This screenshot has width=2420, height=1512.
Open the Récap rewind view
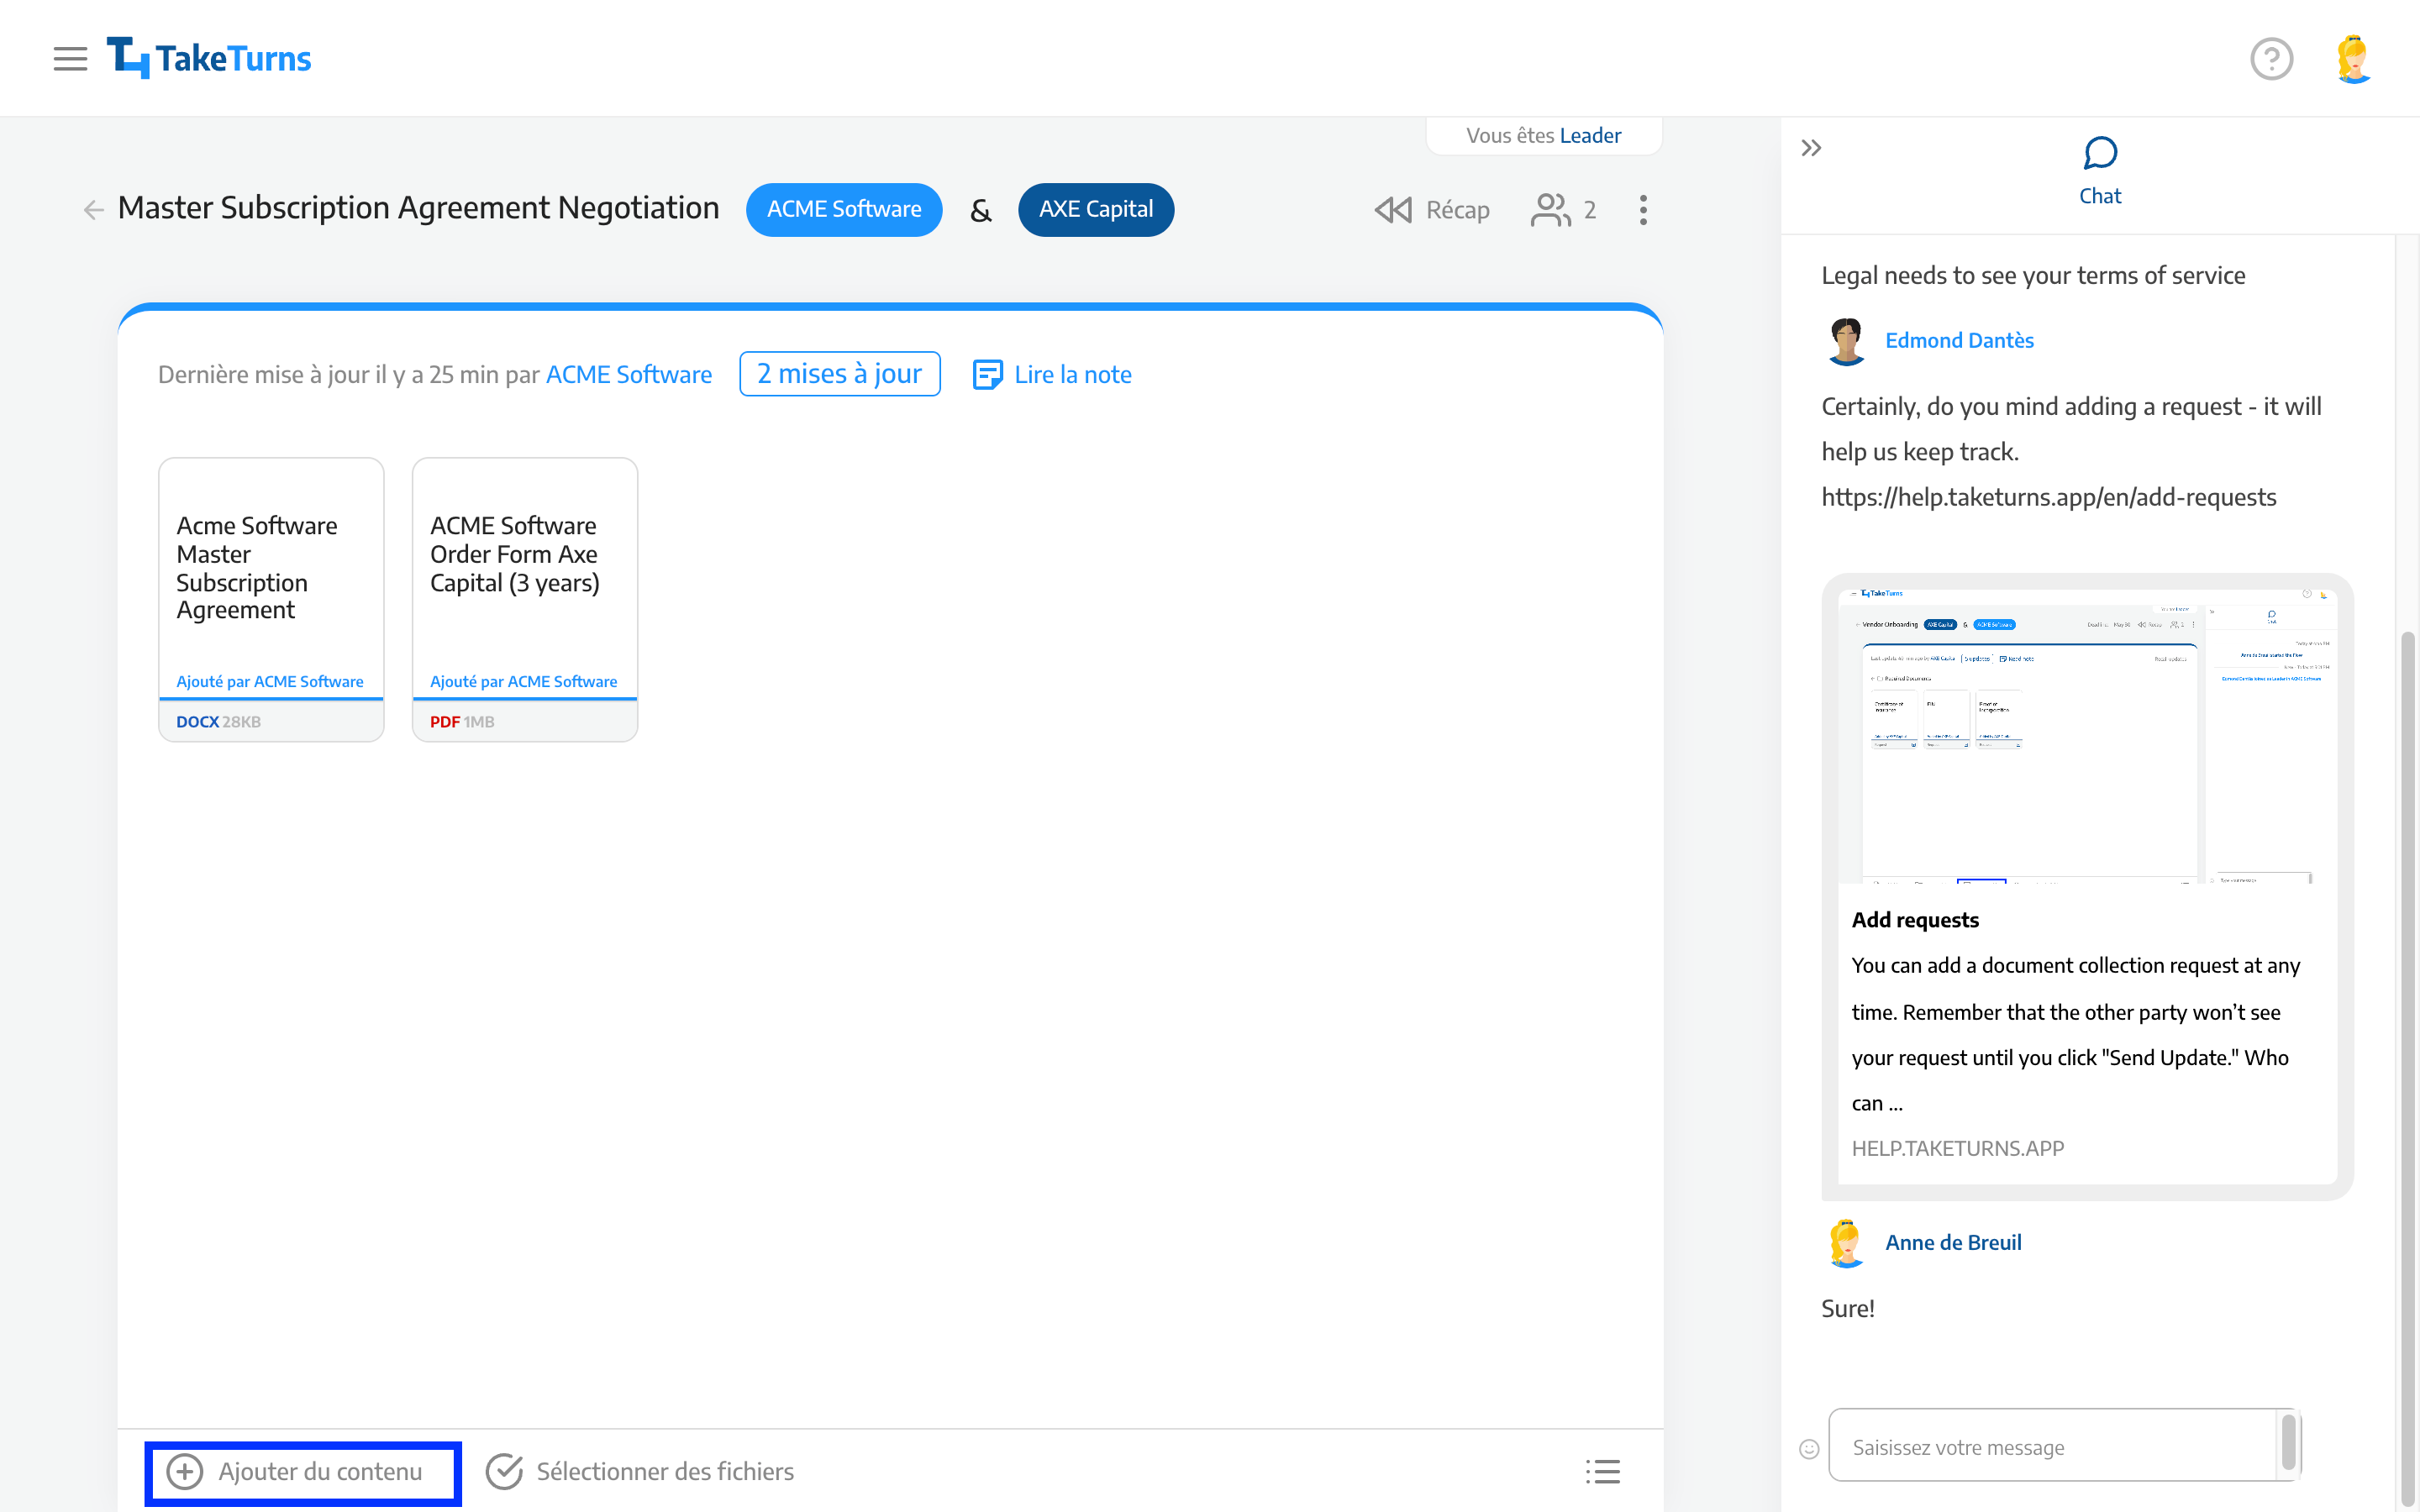pyautogui.click(x=1432, y=210)
